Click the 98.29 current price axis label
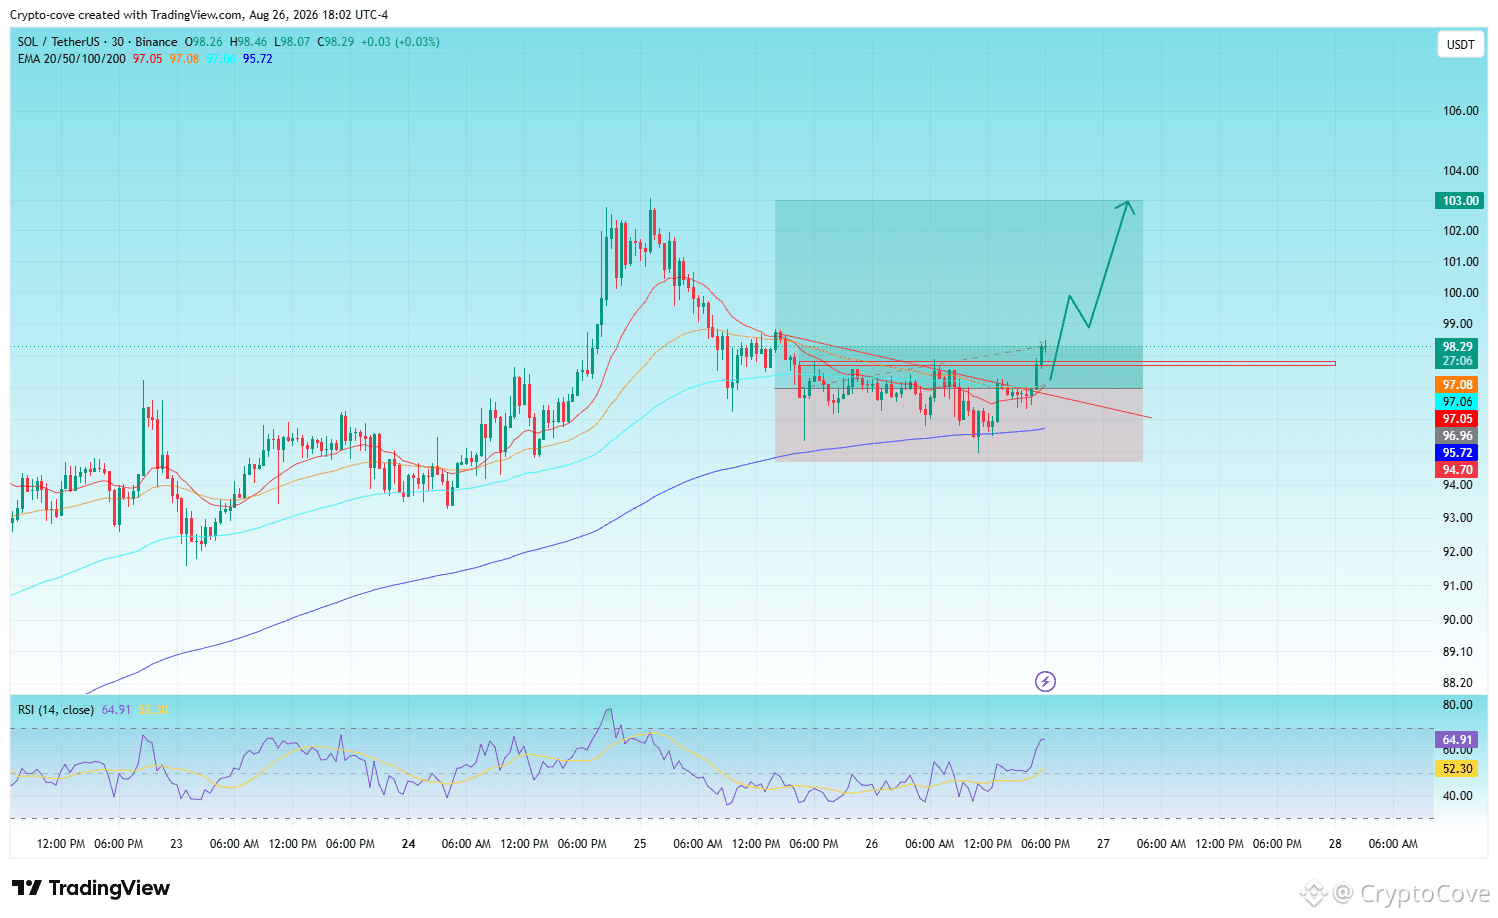 coord(1458,347)
